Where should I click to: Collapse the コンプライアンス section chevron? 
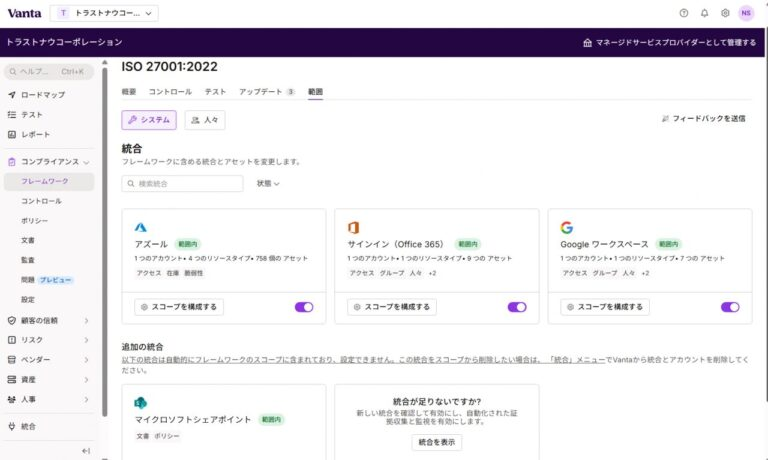coord(87,162)
